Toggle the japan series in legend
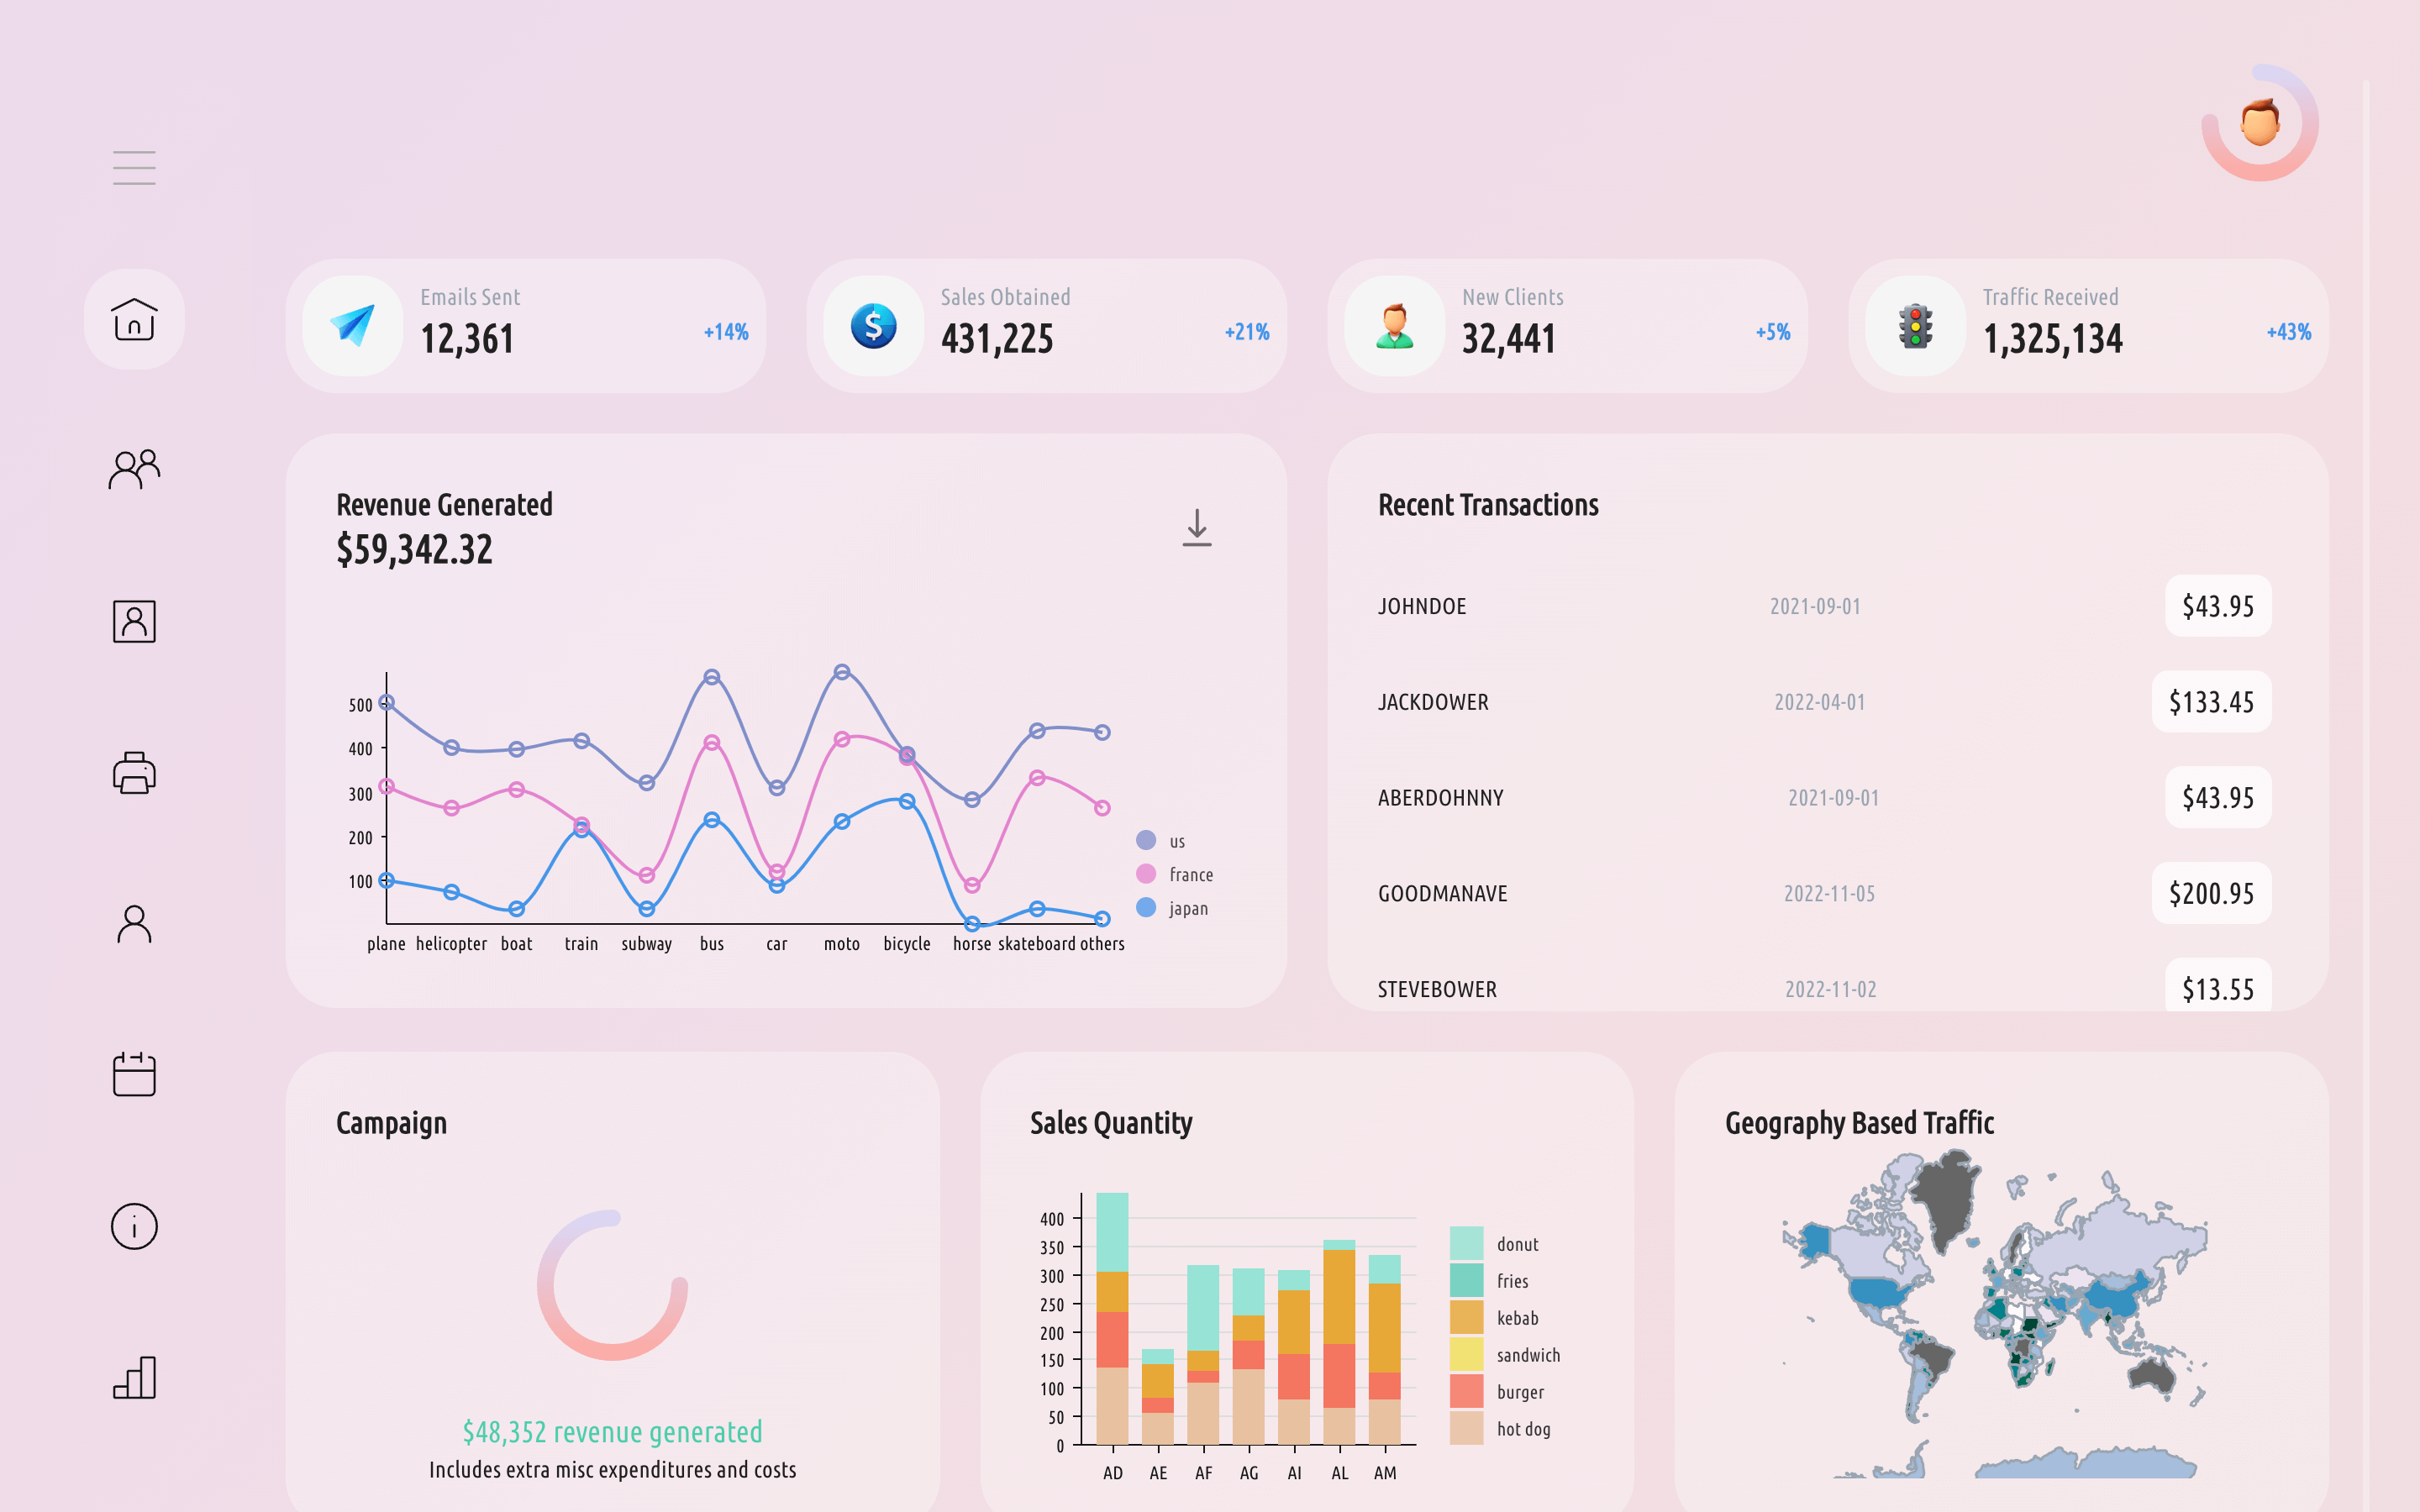 click(x=1172, y=908)
